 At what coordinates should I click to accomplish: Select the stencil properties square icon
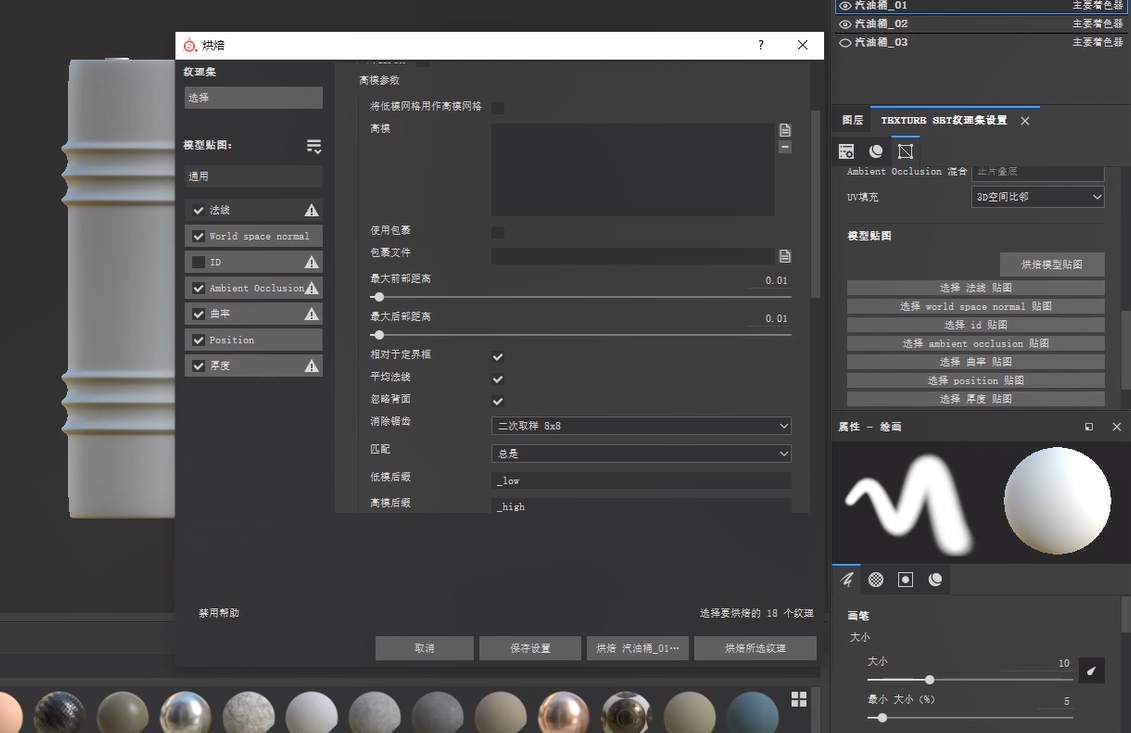[x=905, y=579]
